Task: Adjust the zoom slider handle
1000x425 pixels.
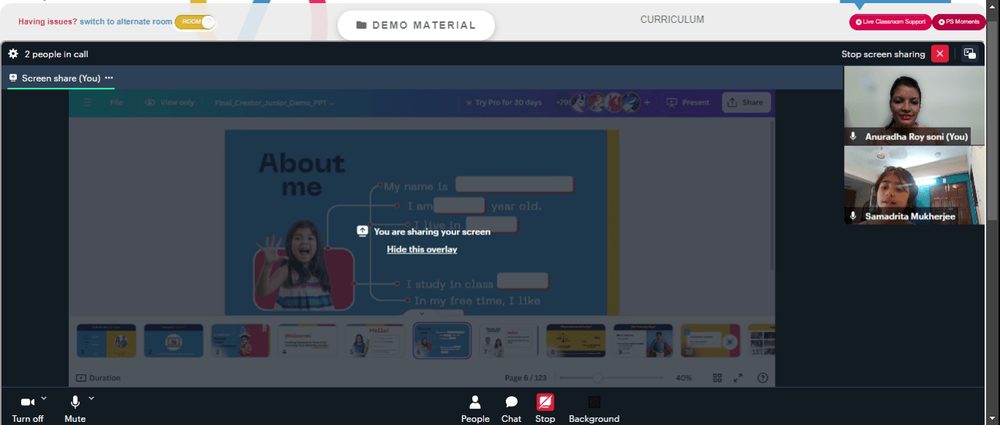Action: (x=598, y=378)
